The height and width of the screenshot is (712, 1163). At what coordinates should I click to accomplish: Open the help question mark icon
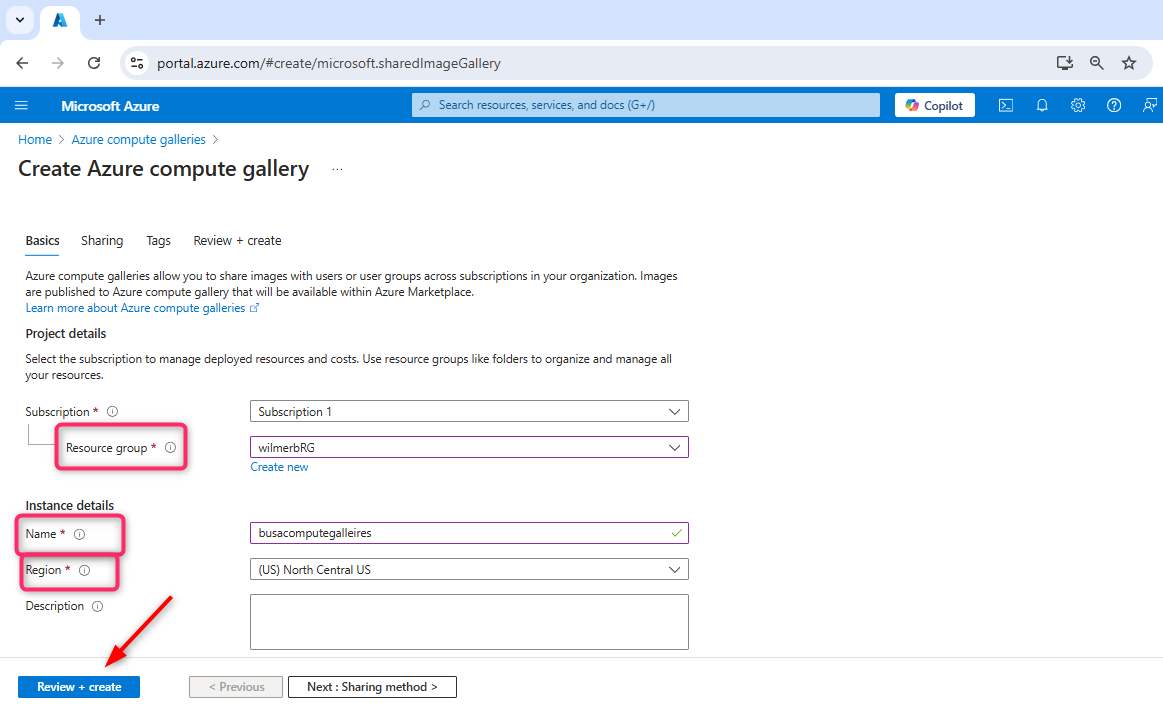[1114, 105]
